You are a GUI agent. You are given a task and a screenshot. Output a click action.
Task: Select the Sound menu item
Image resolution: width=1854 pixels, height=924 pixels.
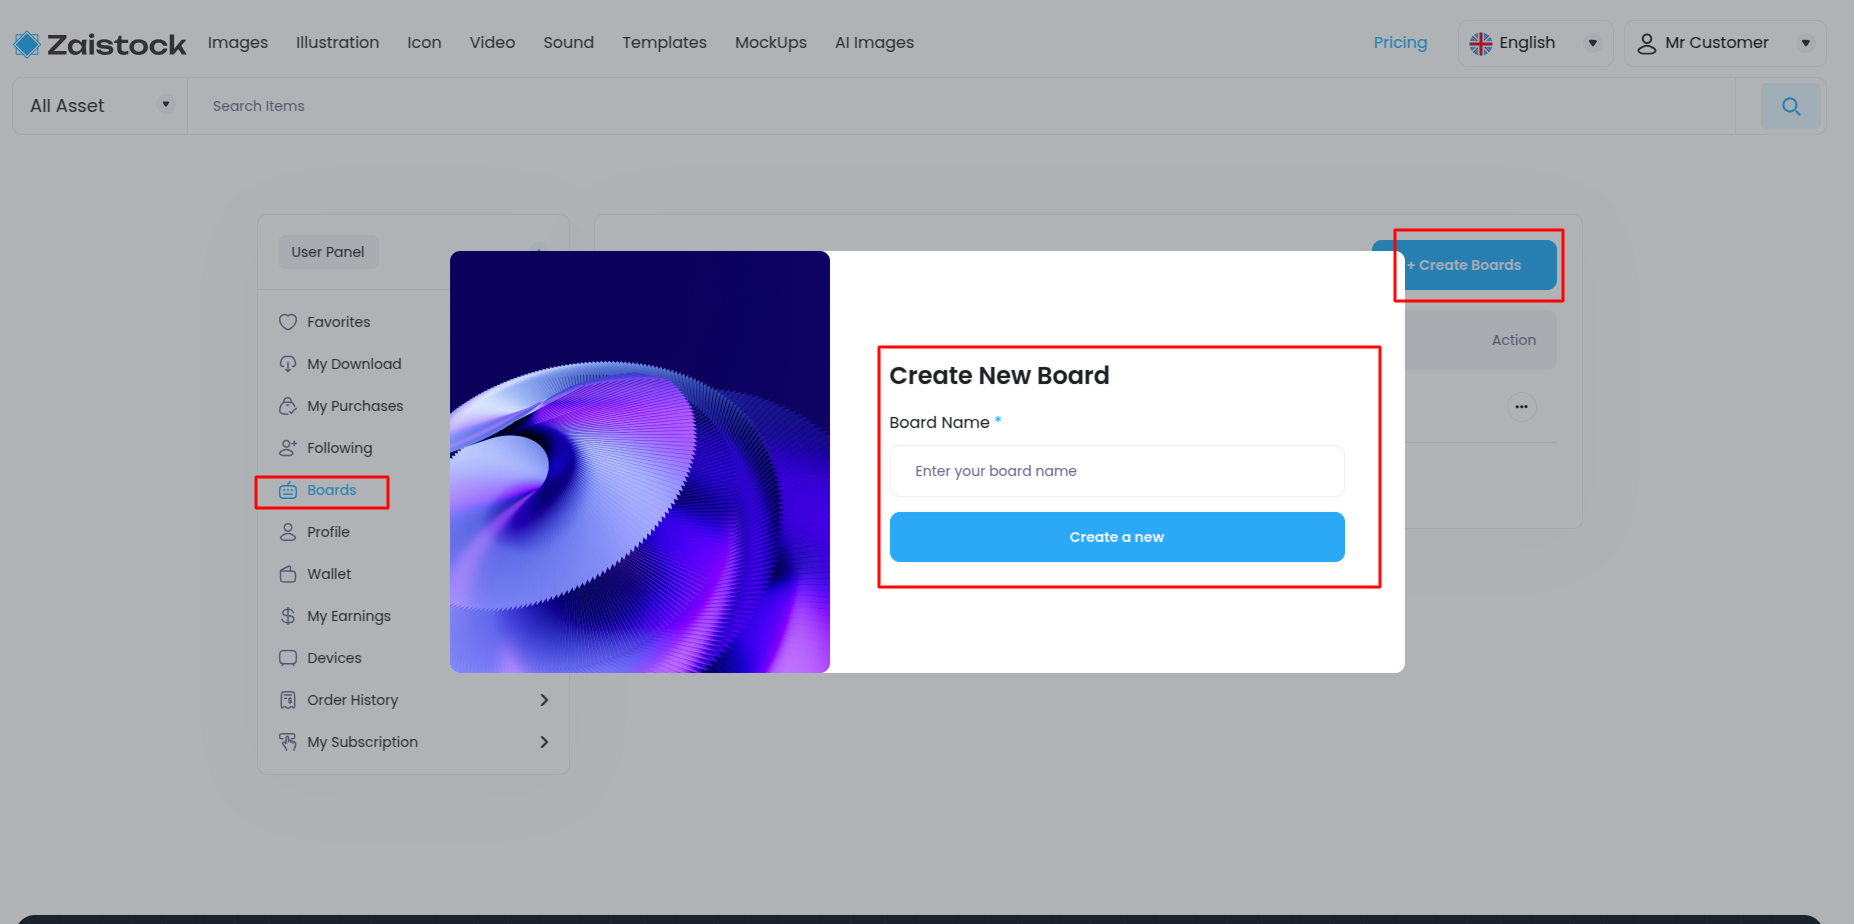(568, 42)
